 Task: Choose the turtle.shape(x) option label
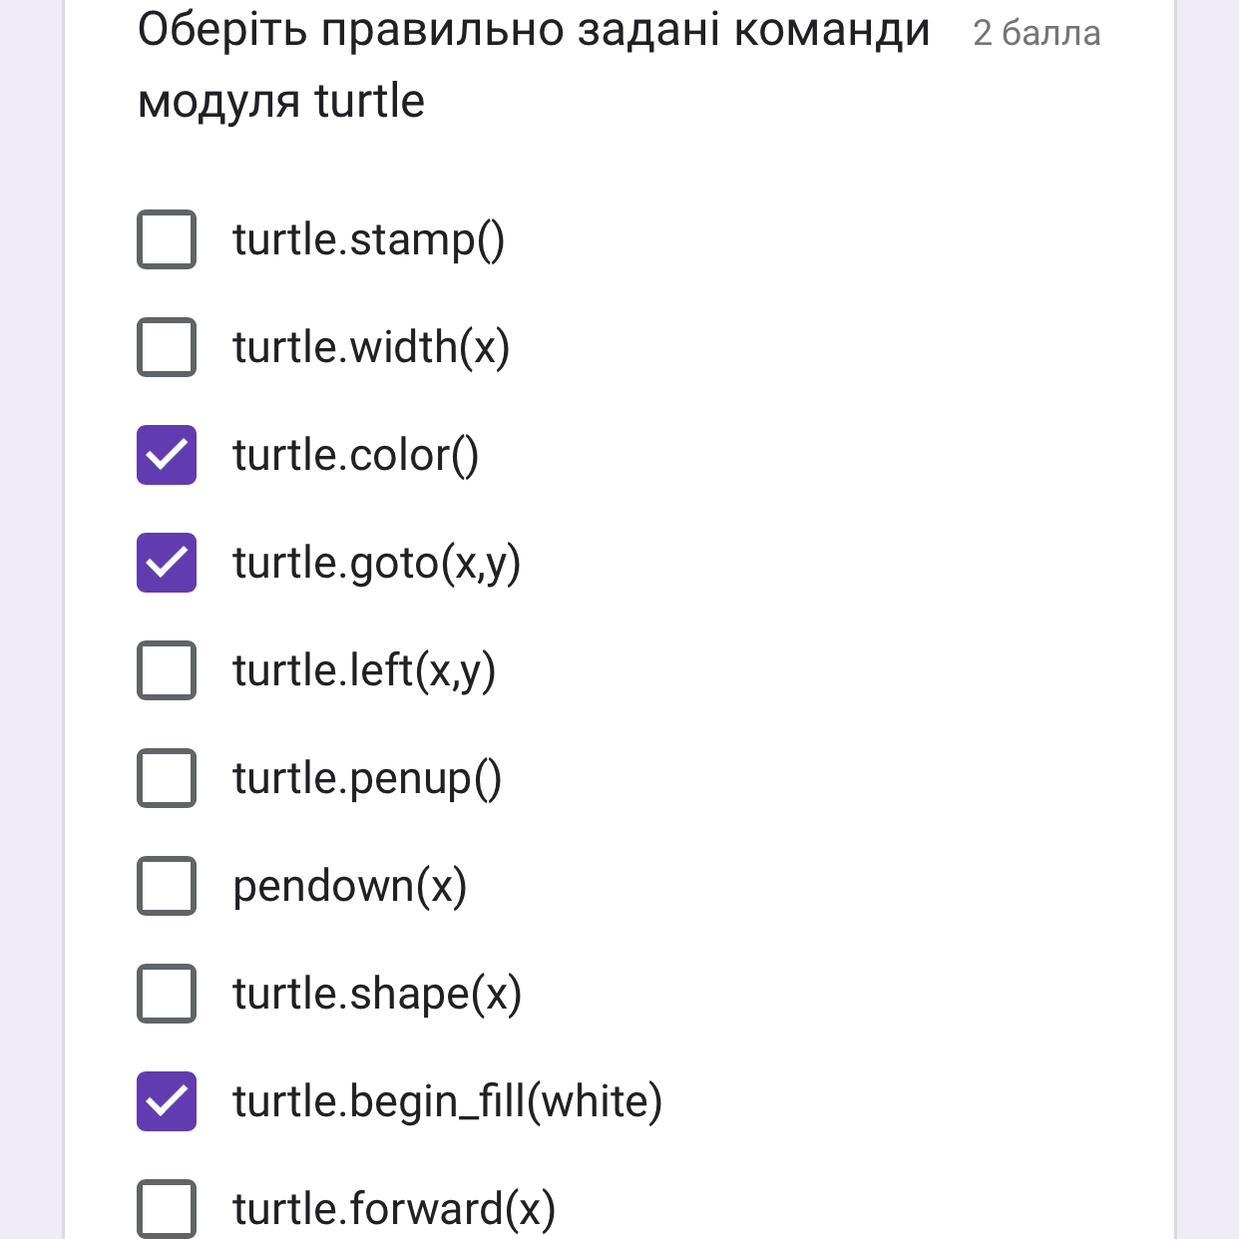click(377, 994)
